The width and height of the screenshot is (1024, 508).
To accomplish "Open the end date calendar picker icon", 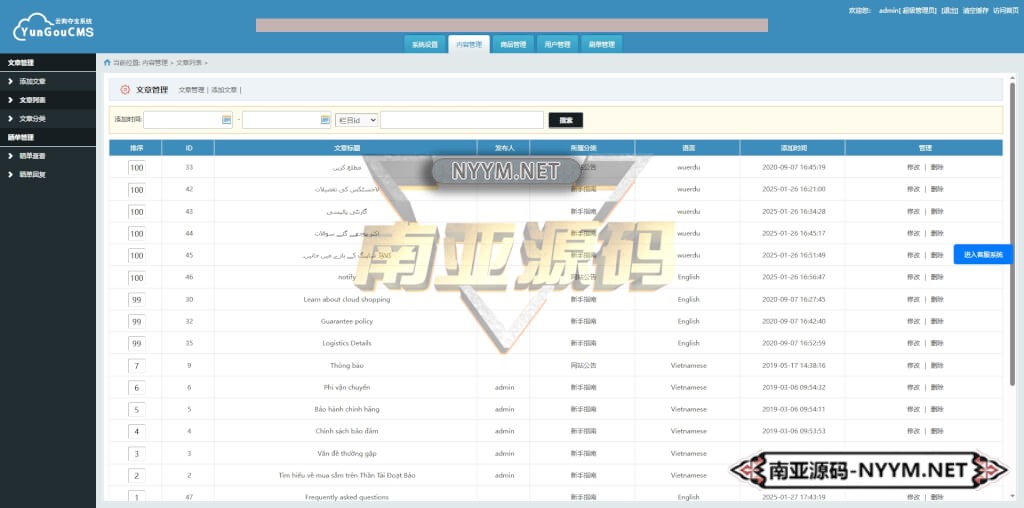I will [x=325, y=120].
